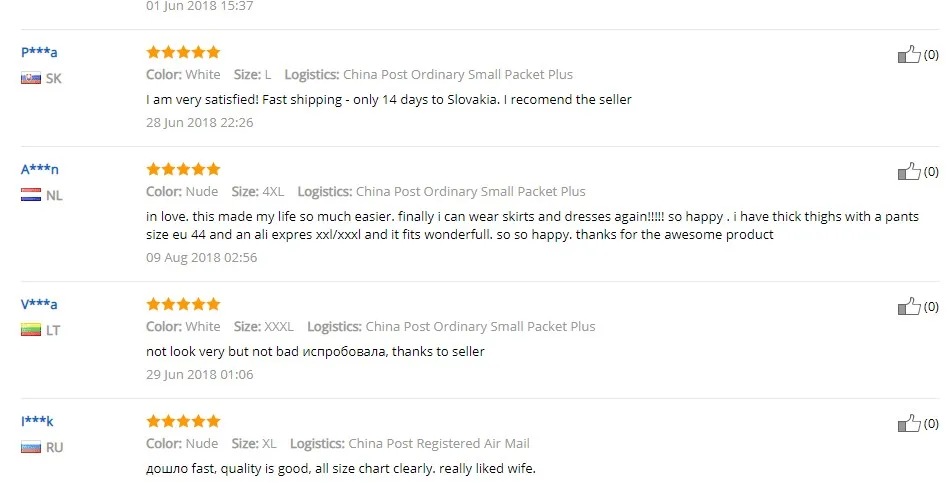
Task: Open reviewer I***k's profile
Action: coord(38,421)
